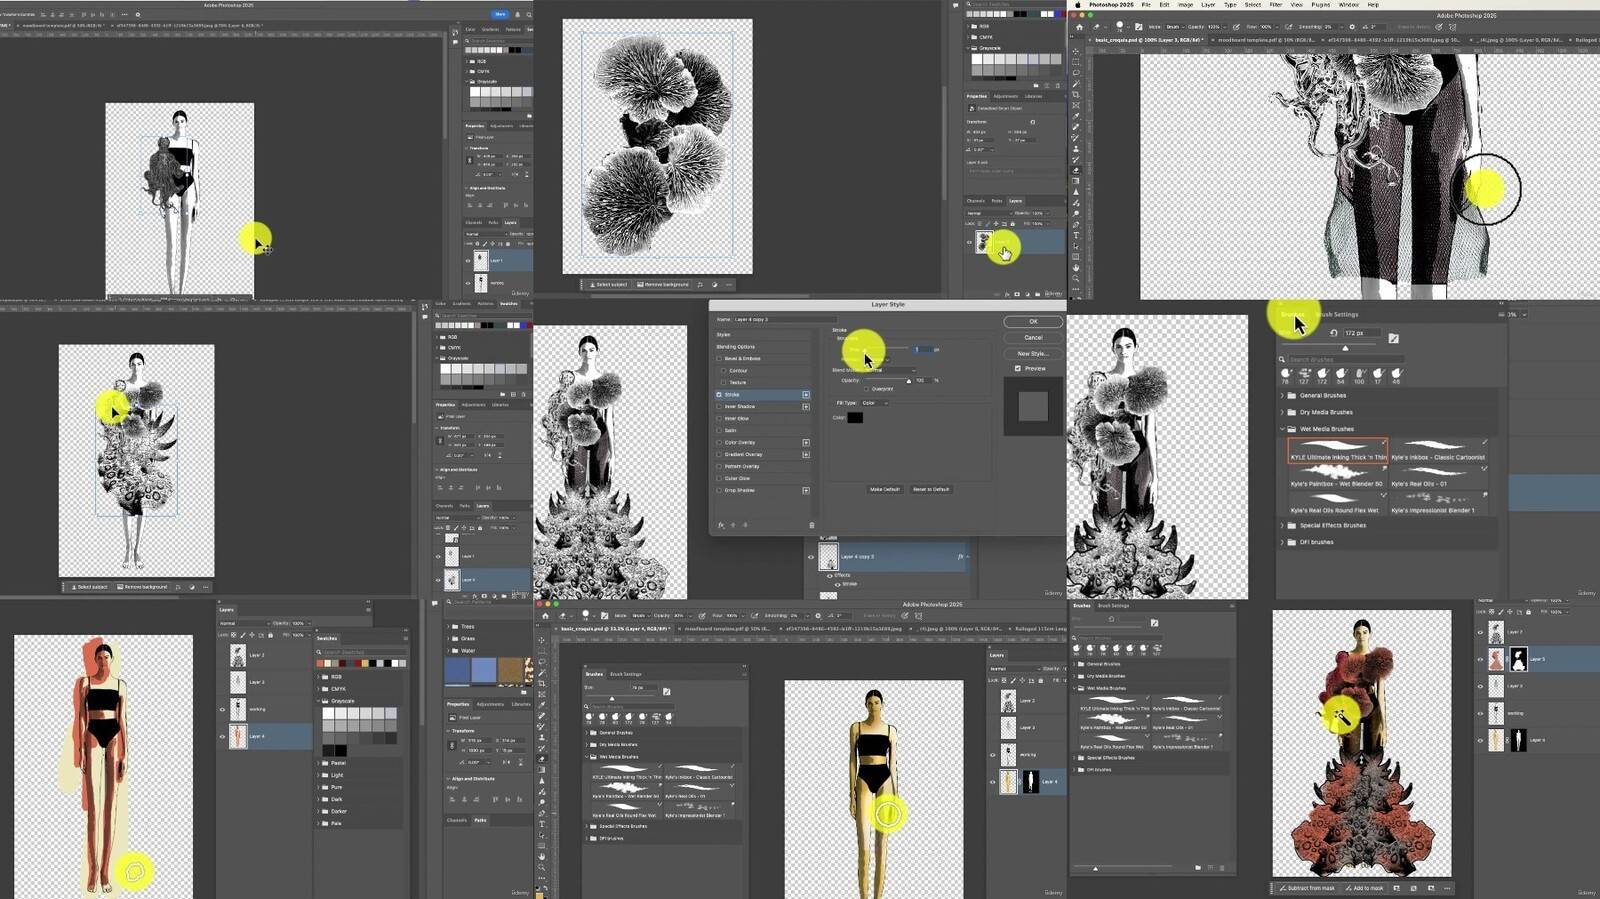The height and width of the screenshot is (899, 1600).
Task: Click the fx icon at Layer Style dialog bottom
Action: 720,525
